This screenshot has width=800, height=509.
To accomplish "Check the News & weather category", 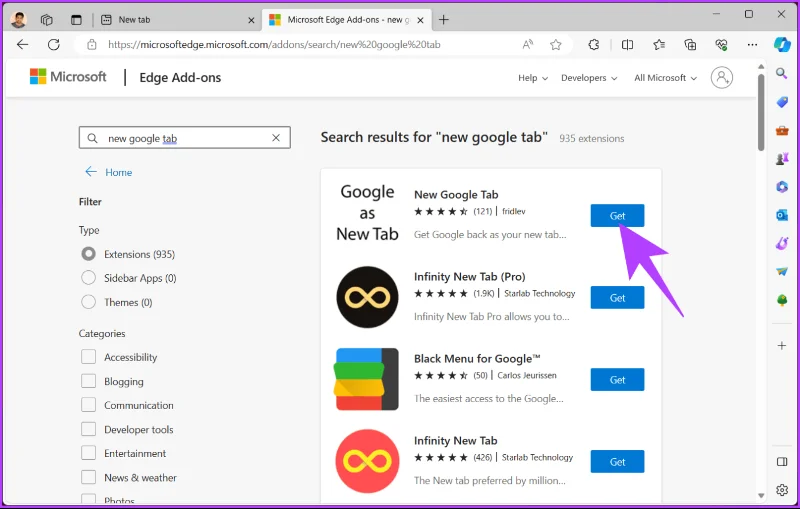I will click(88, 477).
